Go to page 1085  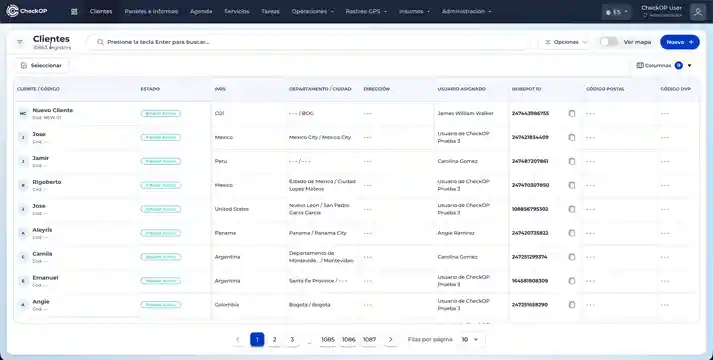[x=328, y=340]
